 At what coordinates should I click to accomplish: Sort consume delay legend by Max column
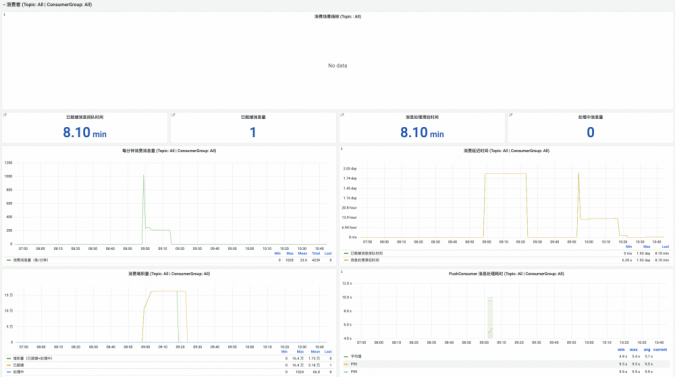(x=647, y=247)
